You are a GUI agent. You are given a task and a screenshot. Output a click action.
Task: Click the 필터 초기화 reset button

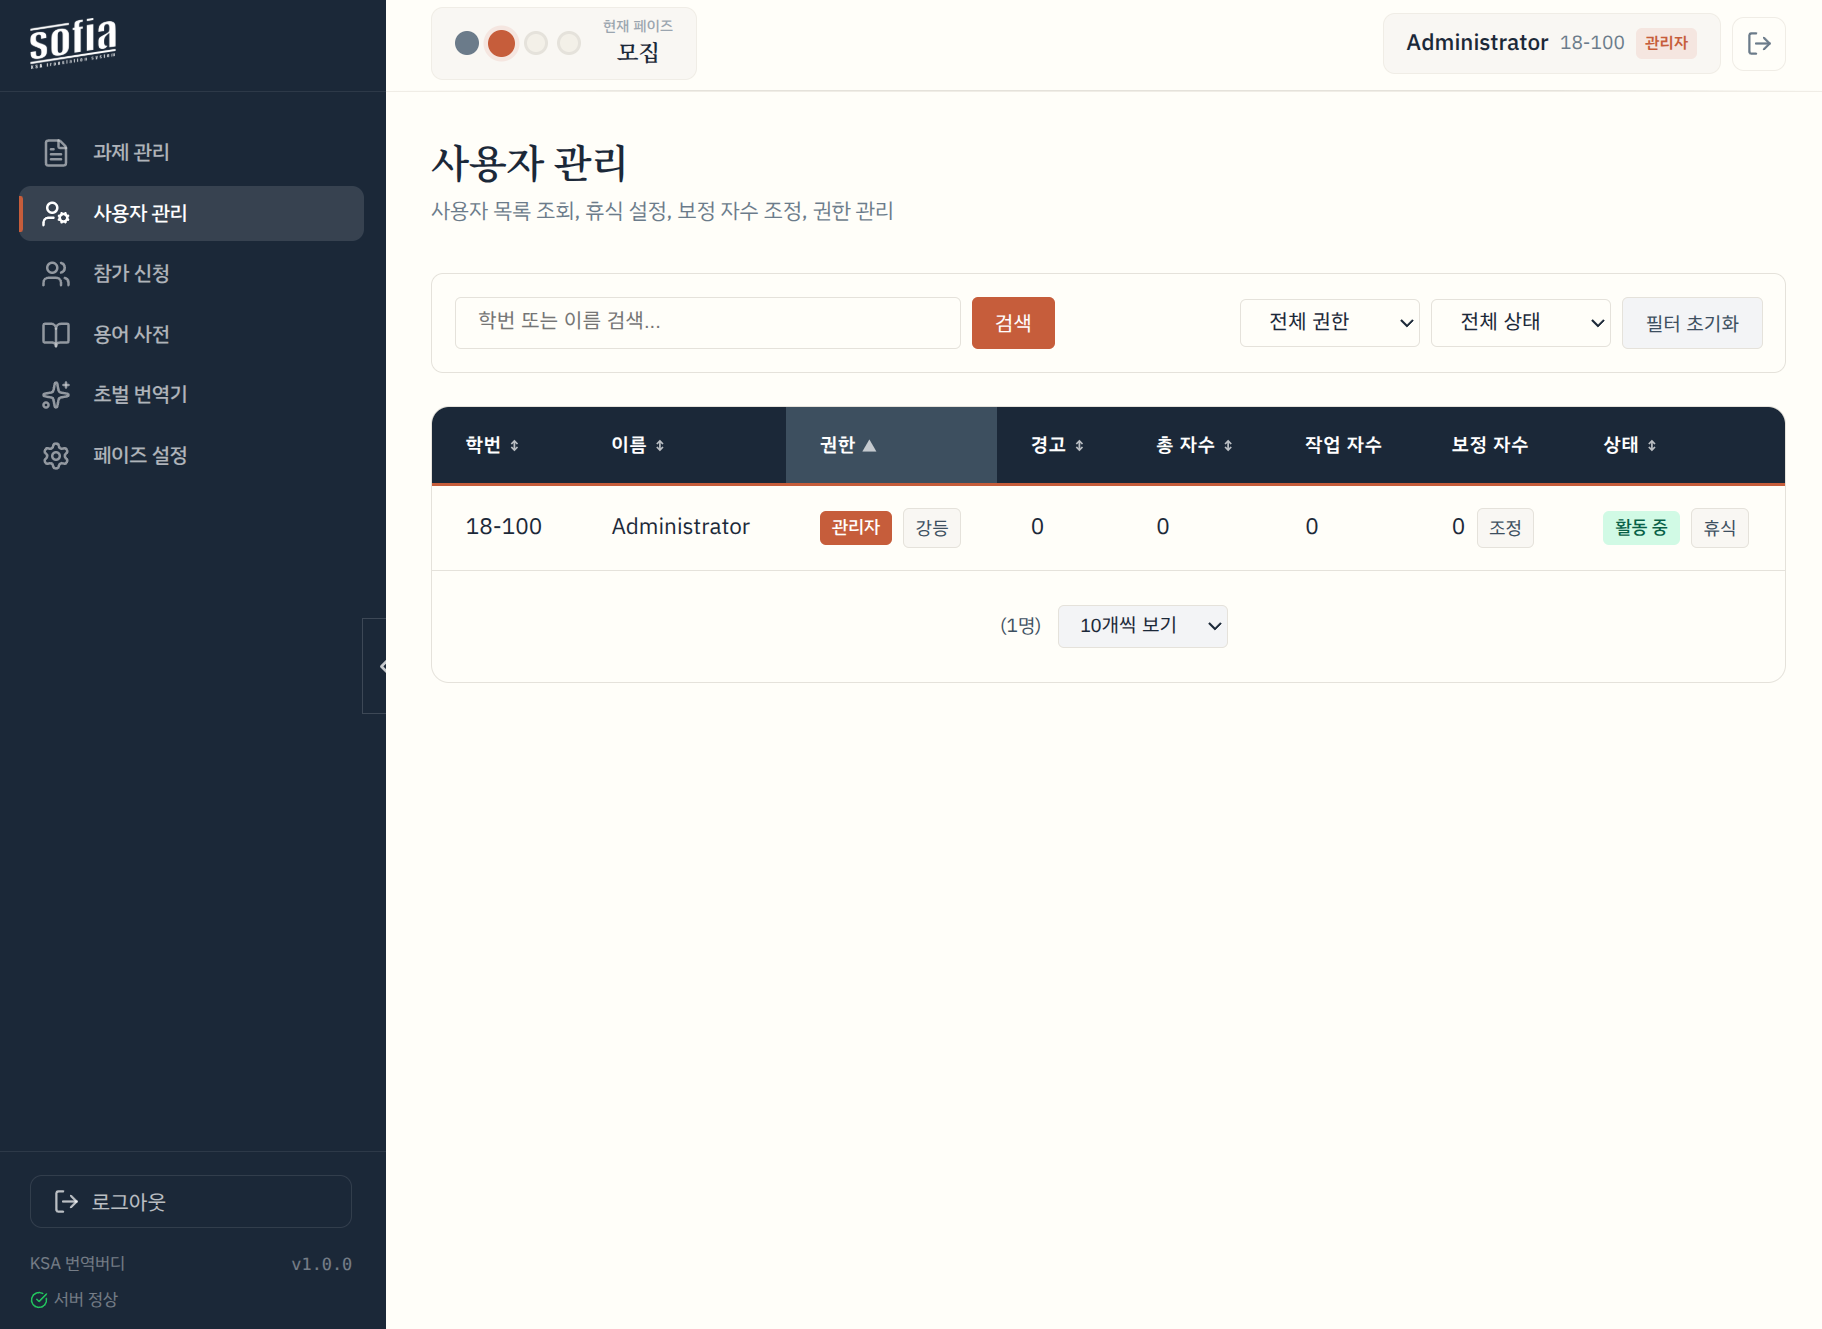(x=1691, y=322)
